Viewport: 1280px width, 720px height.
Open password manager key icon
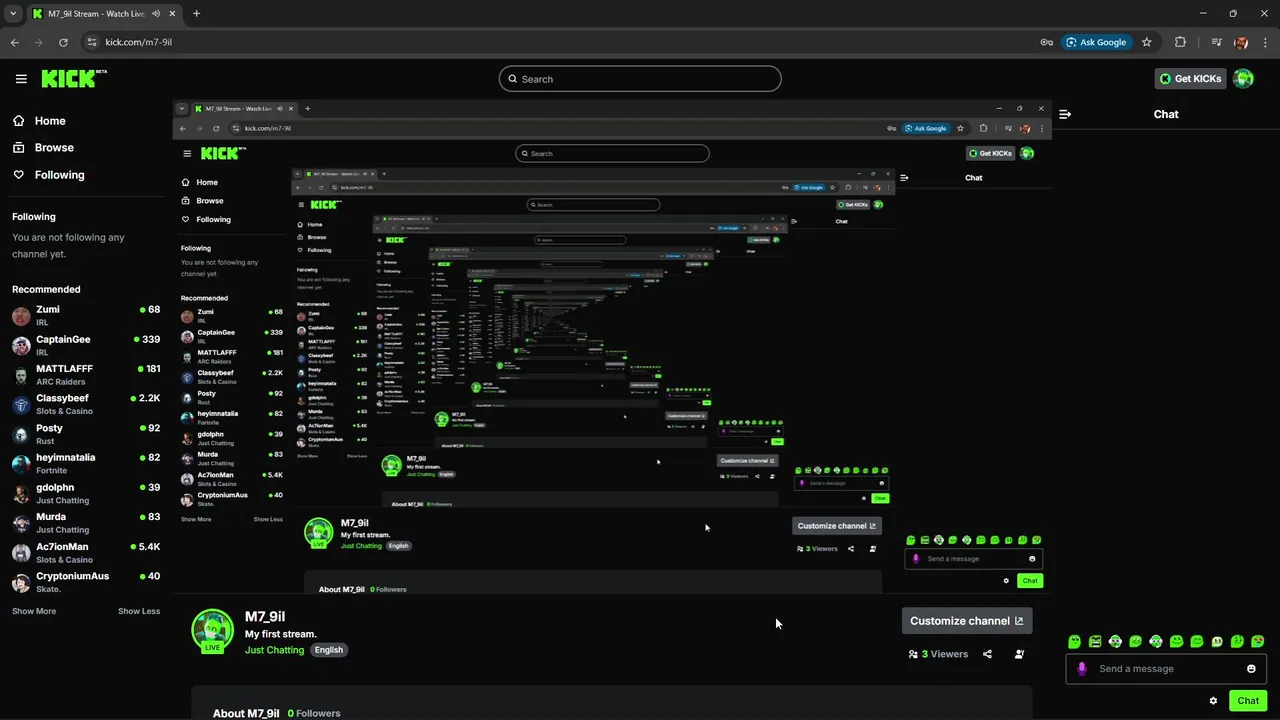click(1047, 42)
